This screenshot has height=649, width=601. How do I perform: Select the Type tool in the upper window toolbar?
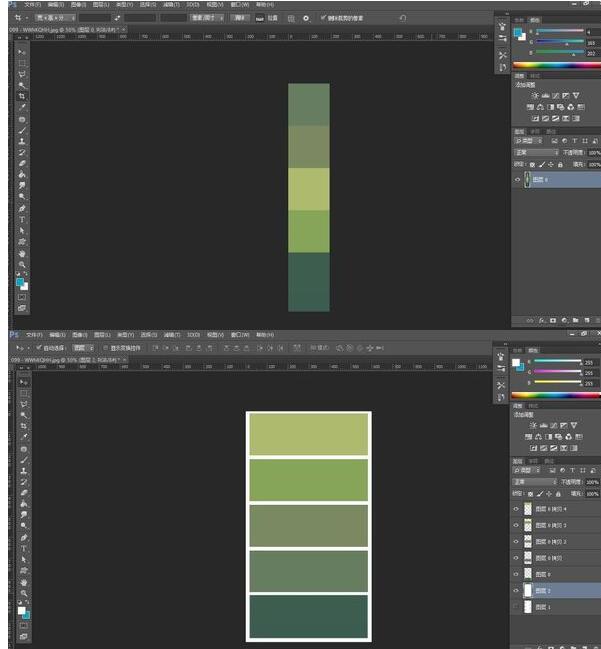click(22, 219)
